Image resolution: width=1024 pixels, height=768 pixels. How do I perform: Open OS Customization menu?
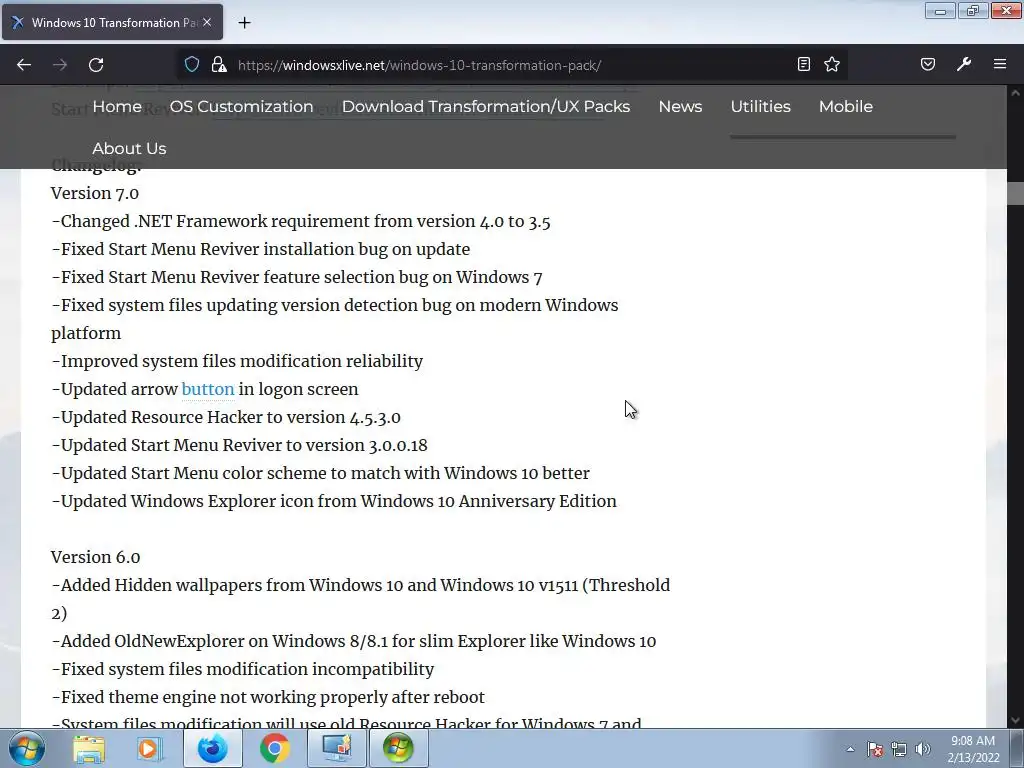[x=242, y=106]
